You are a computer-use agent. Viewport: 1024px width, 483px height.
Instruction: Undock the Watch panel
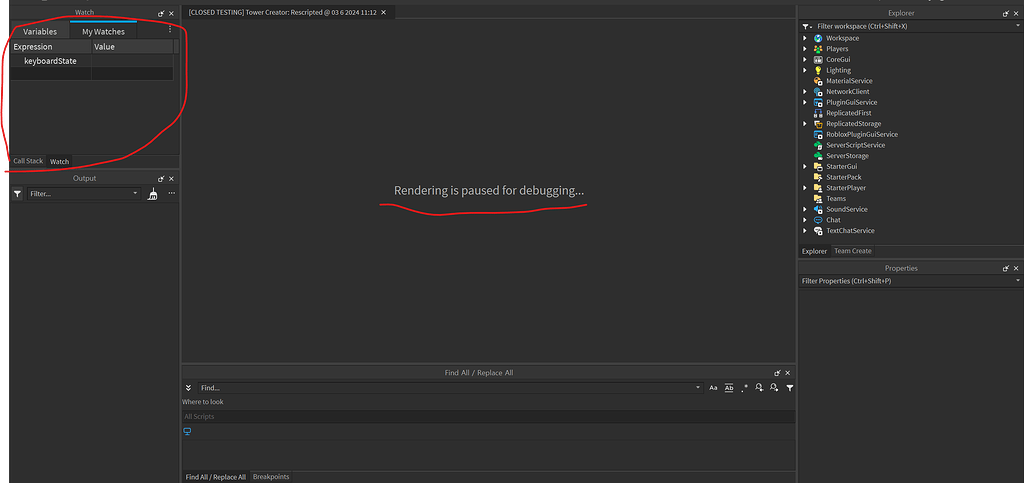(x=161, y=13)
